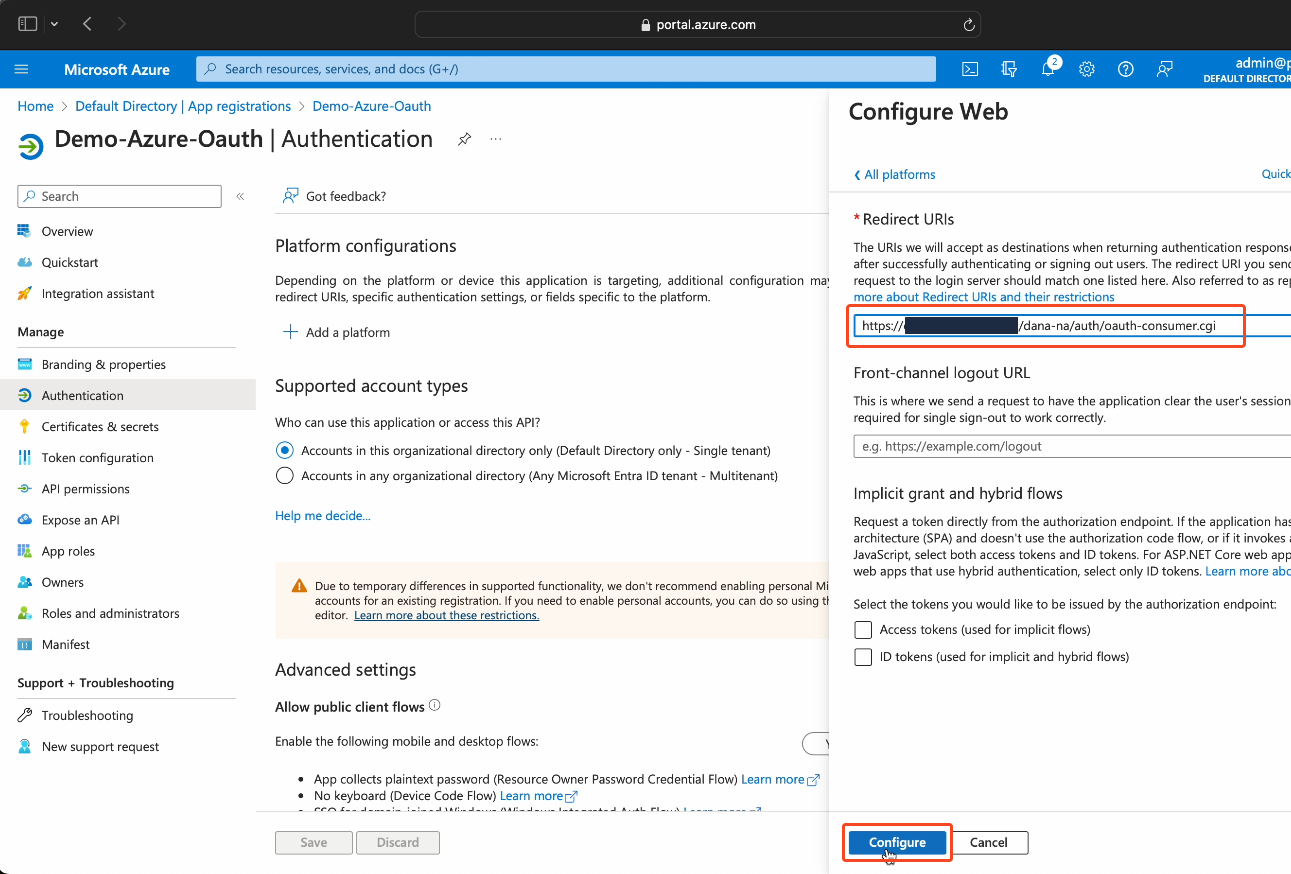Reload the page in the browser
The height and width of the screenshot is (874, 1291).
pos(968,25)
